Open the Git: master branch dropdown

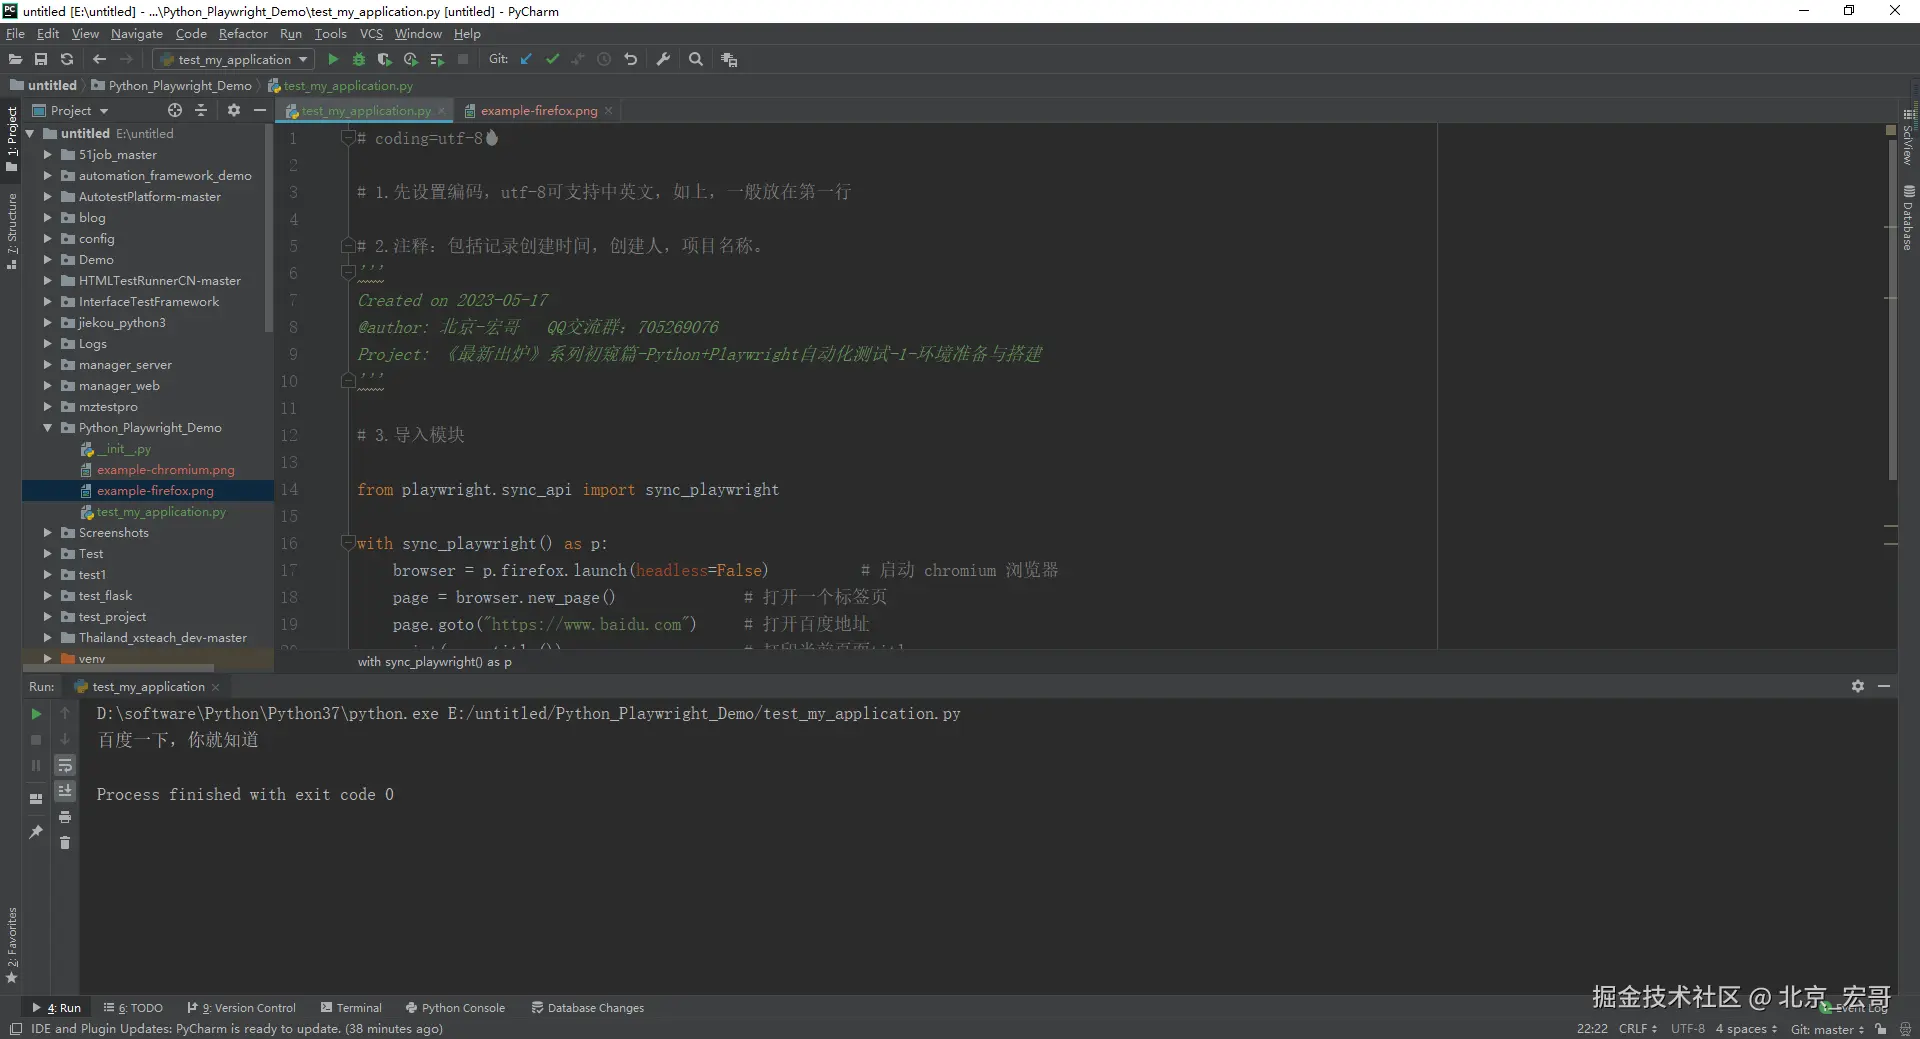(x=1827, y=1029)
